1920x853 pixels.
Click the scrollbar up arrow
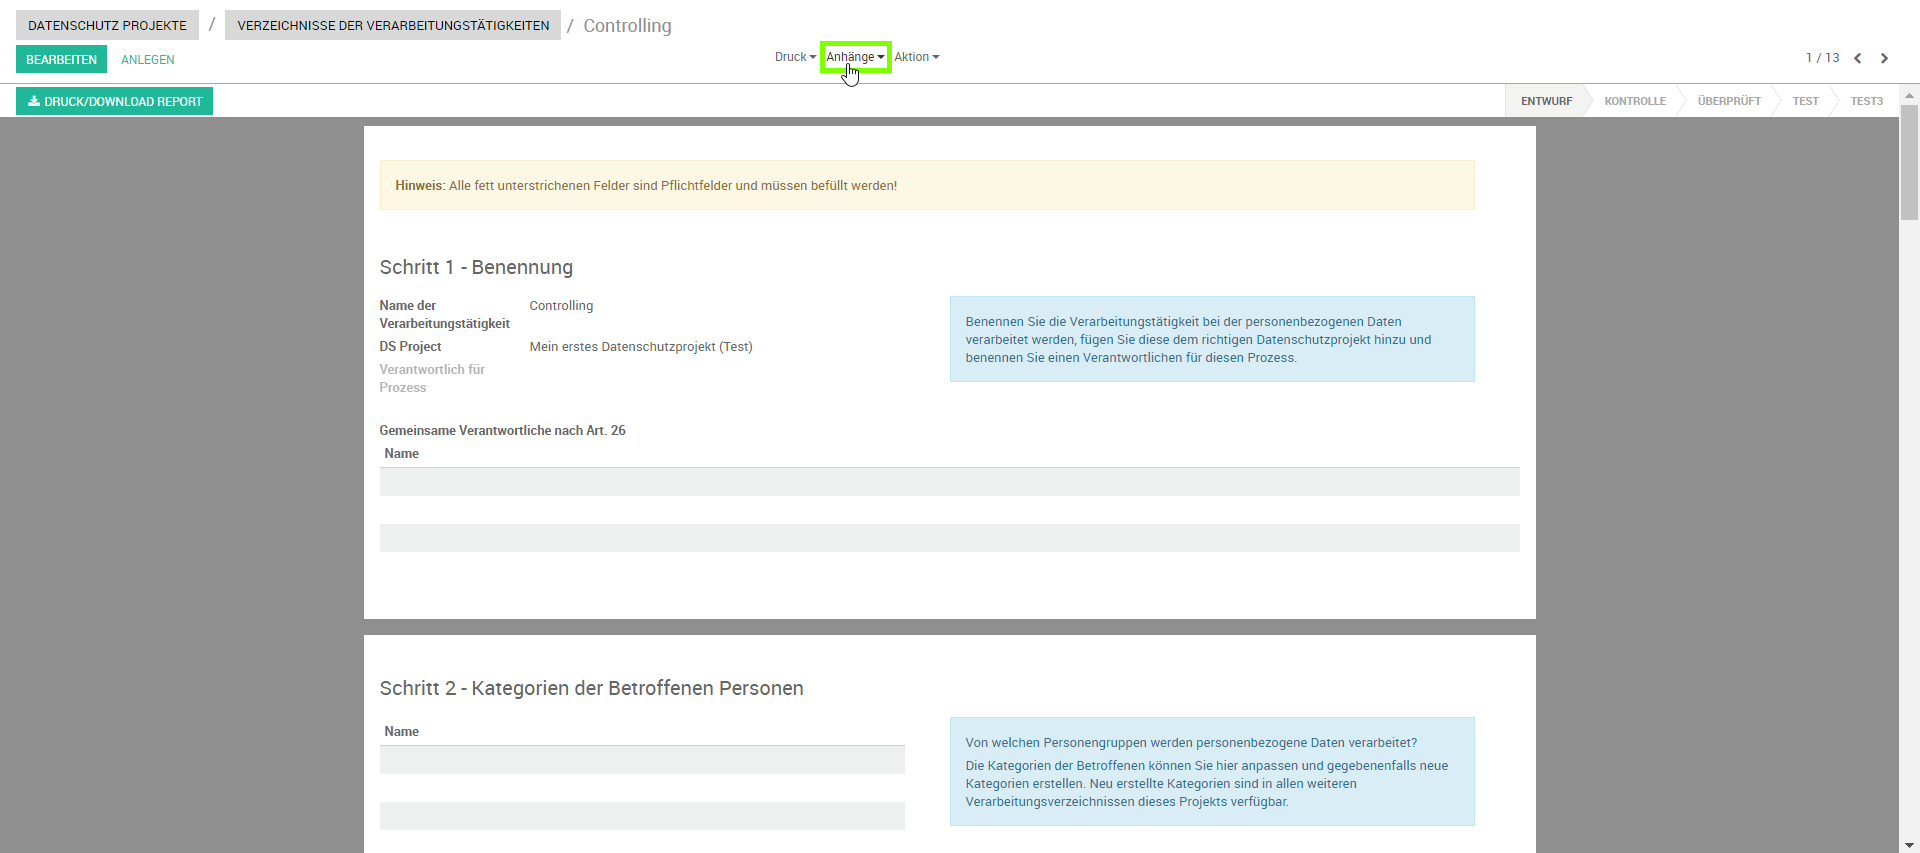1909,97
